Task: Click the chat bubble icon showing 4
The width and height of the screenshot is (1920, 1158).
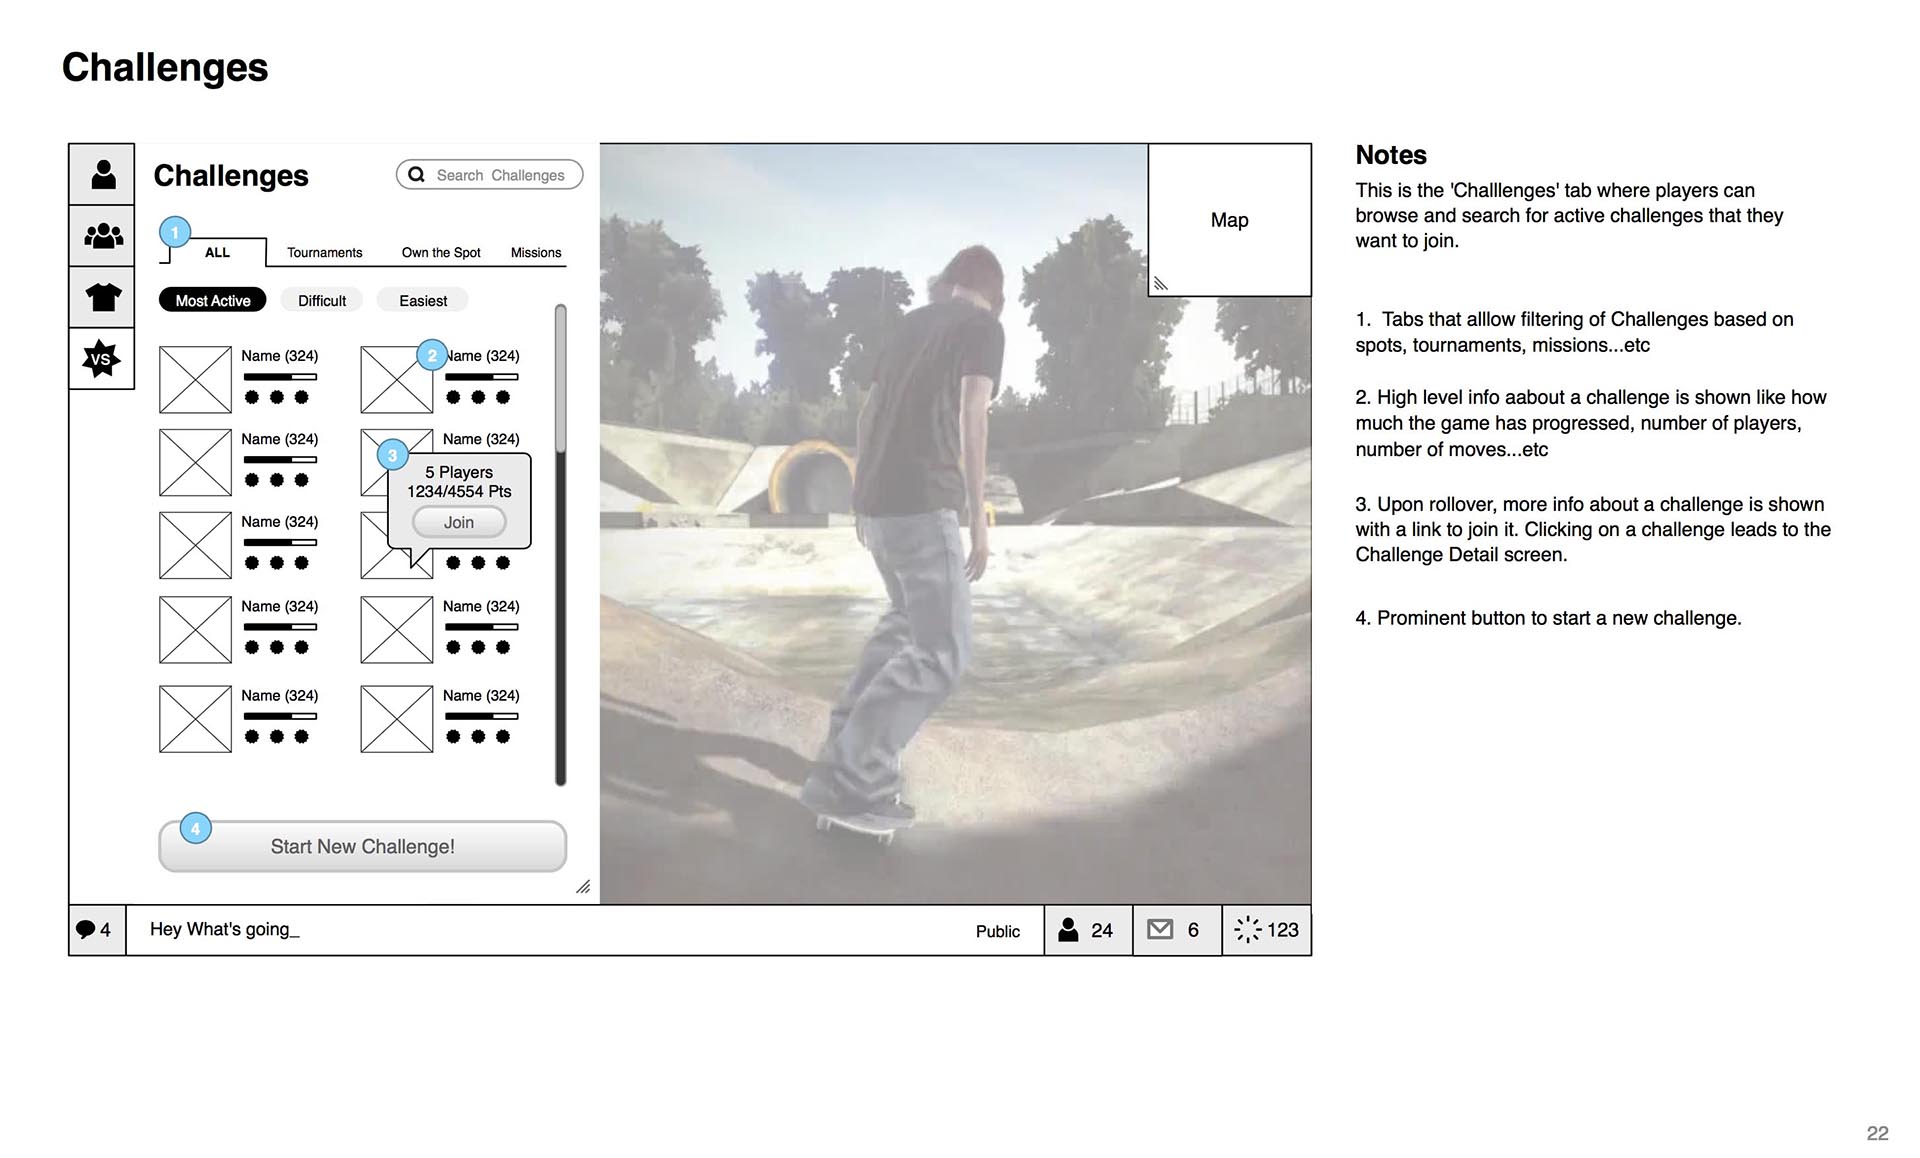Action: pos(86,930)
